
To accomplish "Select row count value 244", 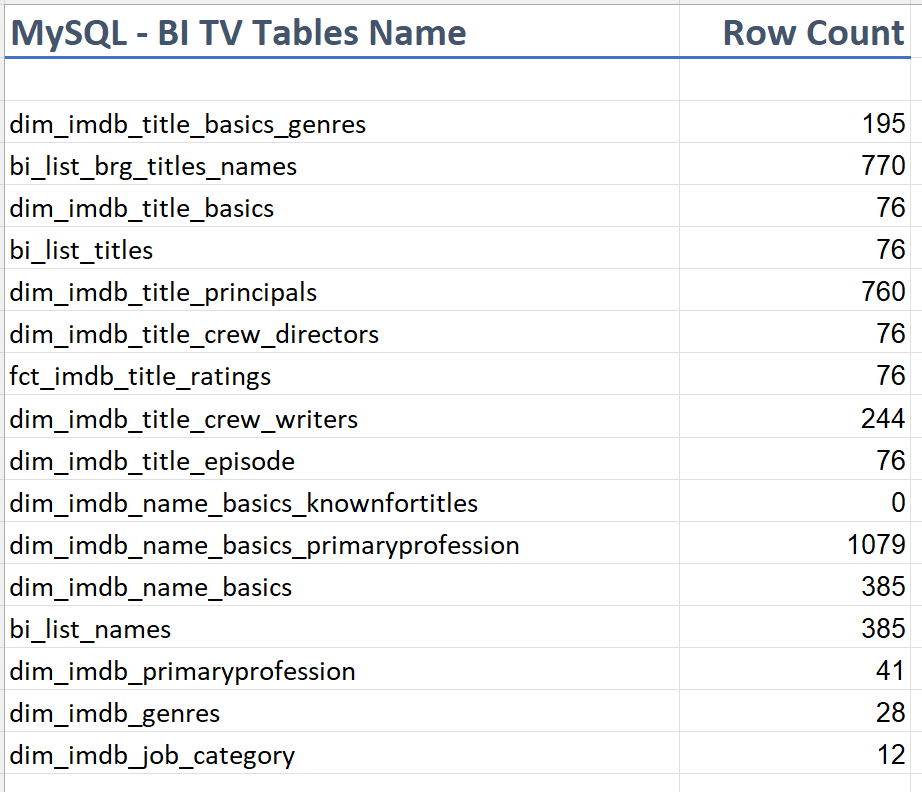I will 795,417.
